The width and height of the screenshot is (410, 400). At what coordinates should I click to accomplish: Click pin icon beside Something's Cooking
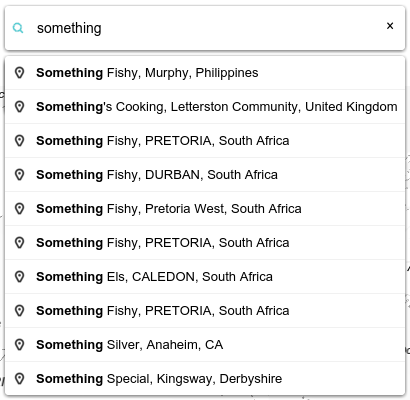click(20, 107)
